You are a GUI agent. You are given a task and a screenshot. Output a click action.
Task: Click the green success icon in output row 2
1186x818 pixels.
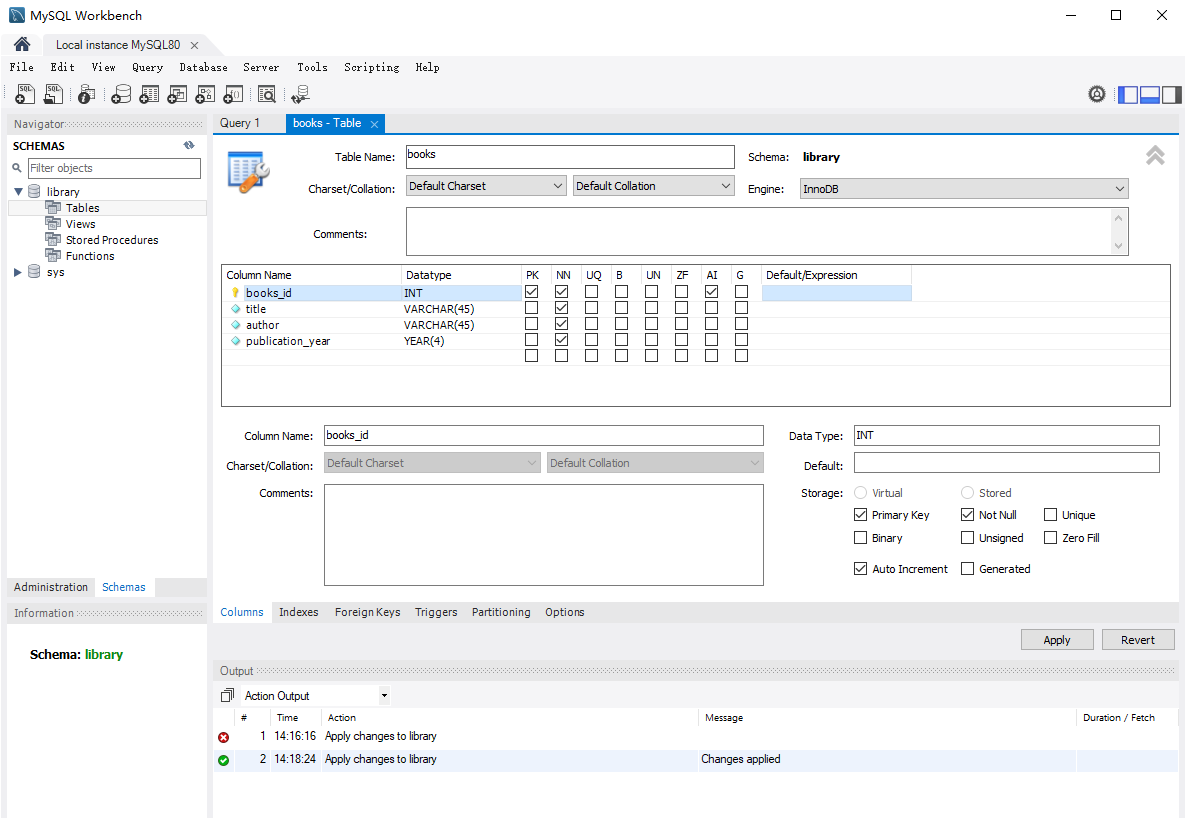(224, 760)
